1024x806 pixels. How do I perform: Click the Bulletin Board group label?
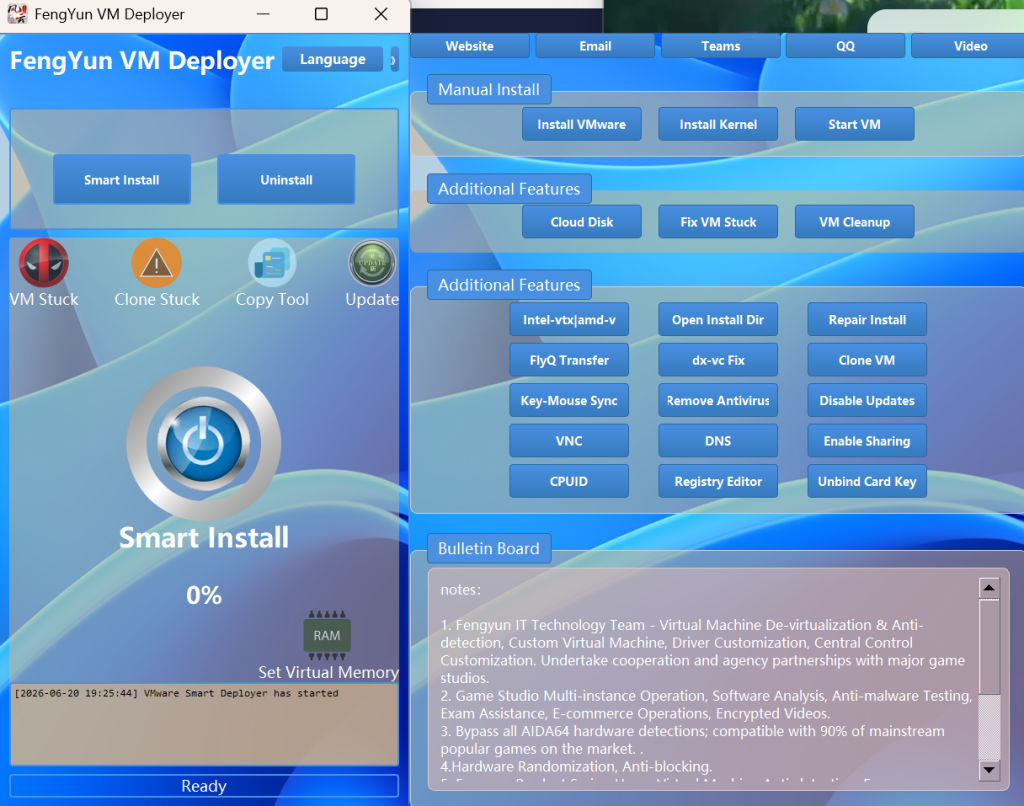488,548
